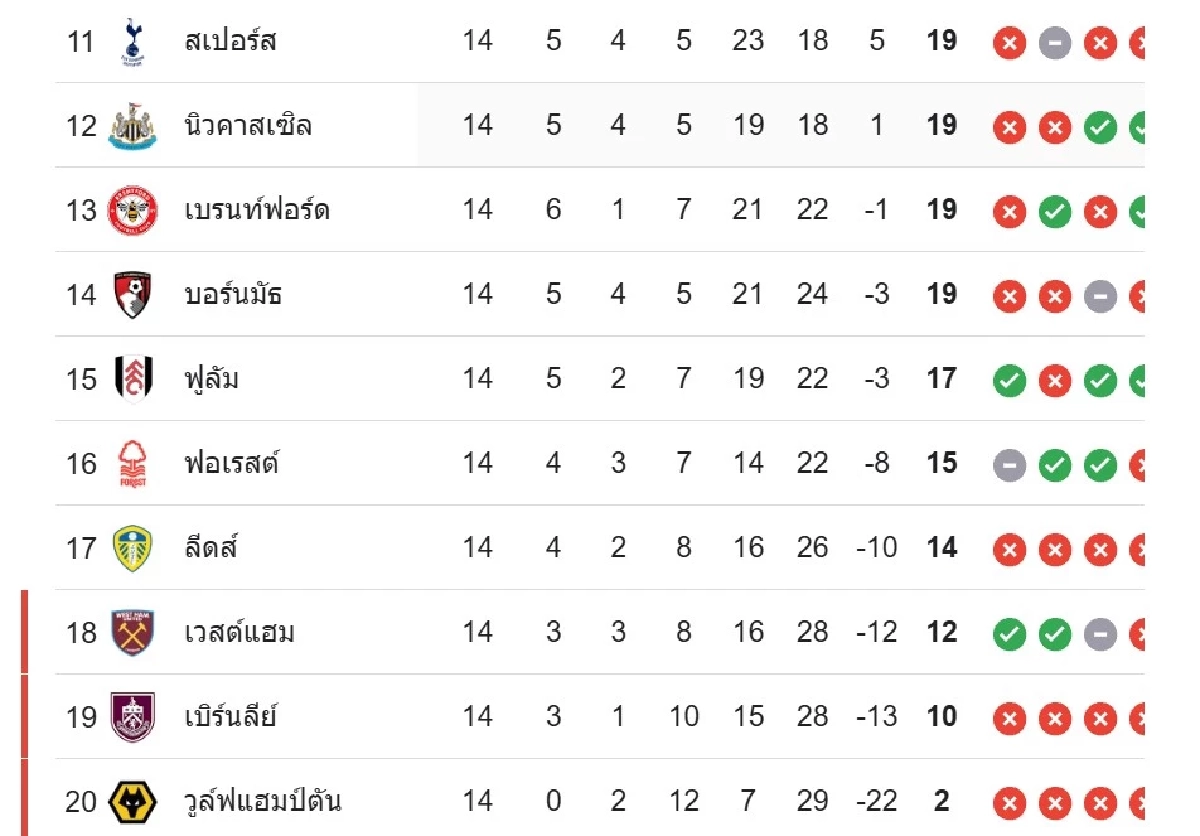Viewport: 1200px width, 836px height.
Task: Open the Brentford bee crest icon
Action: pos(132,210)
